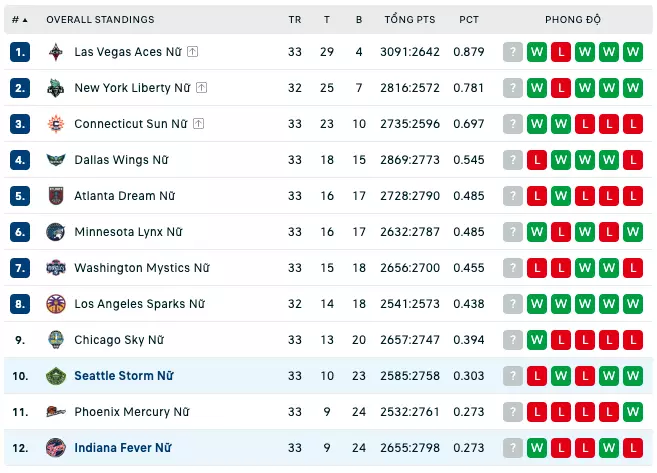
Task: Click the promotion arrow icon beside Connecticut Sun
Action: [x=198, y=124]
